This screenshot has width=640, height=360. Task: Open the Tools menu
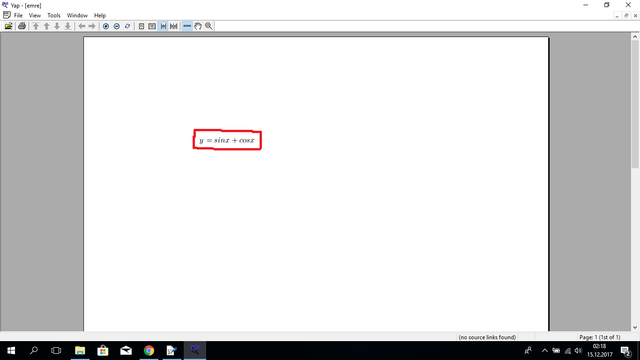53,16
